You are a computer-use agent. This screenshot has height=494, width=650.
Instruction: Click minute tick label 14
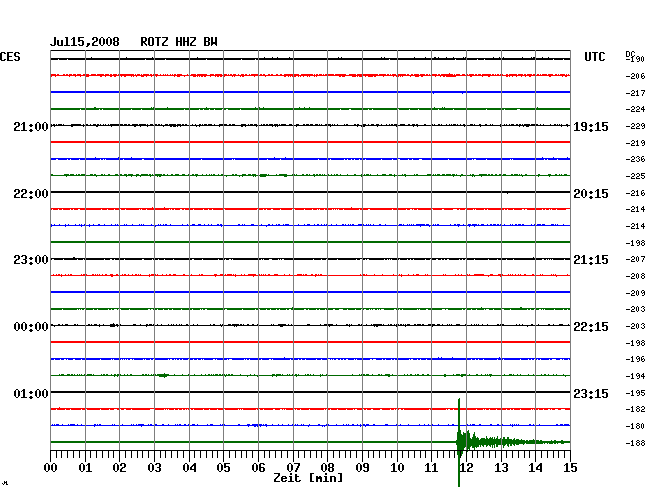[x=536, y=468]
